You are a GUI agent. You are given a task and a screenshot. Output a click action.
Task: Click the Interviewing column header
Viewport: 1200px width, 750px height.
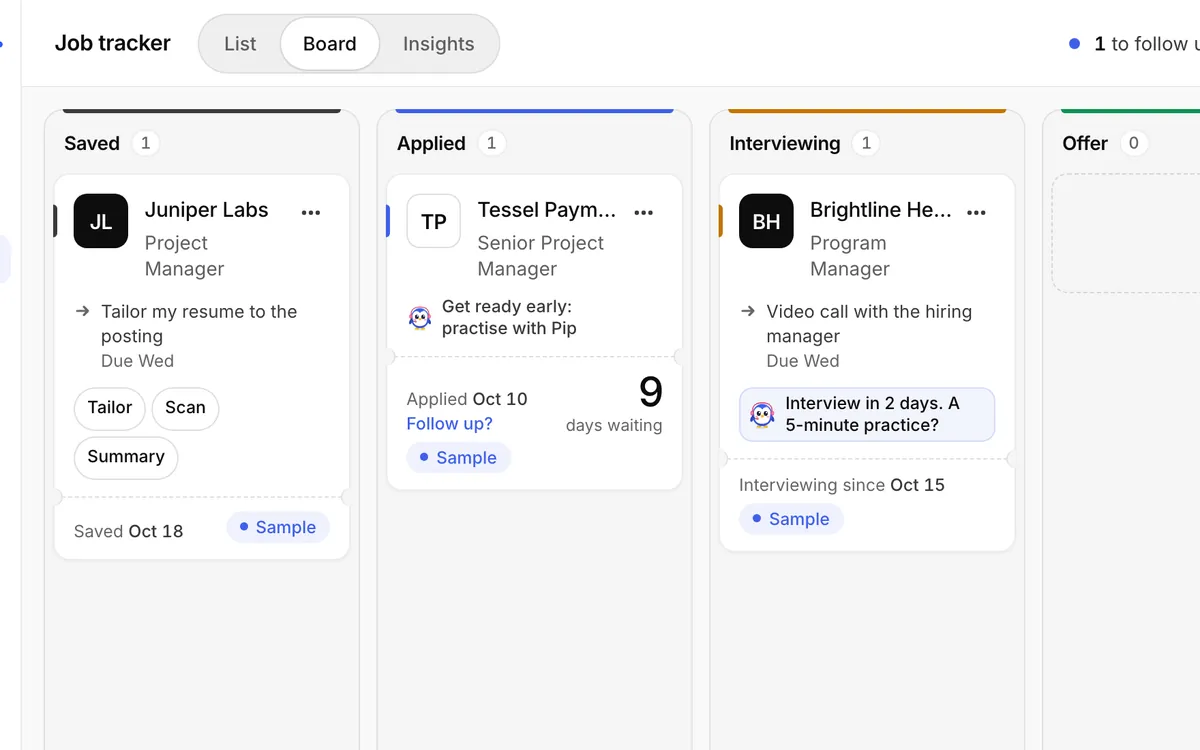785,143
